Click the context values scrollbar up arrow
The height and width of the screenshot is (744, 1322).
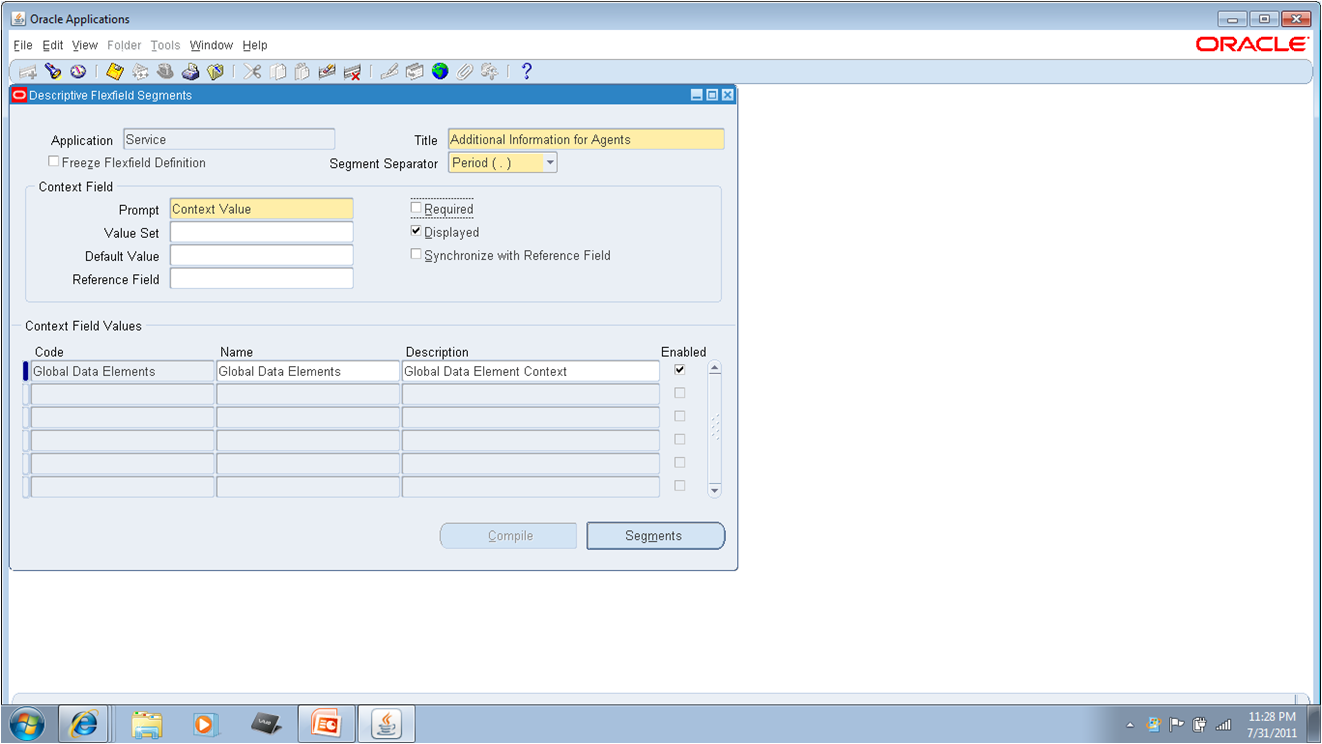coord(714,368)
